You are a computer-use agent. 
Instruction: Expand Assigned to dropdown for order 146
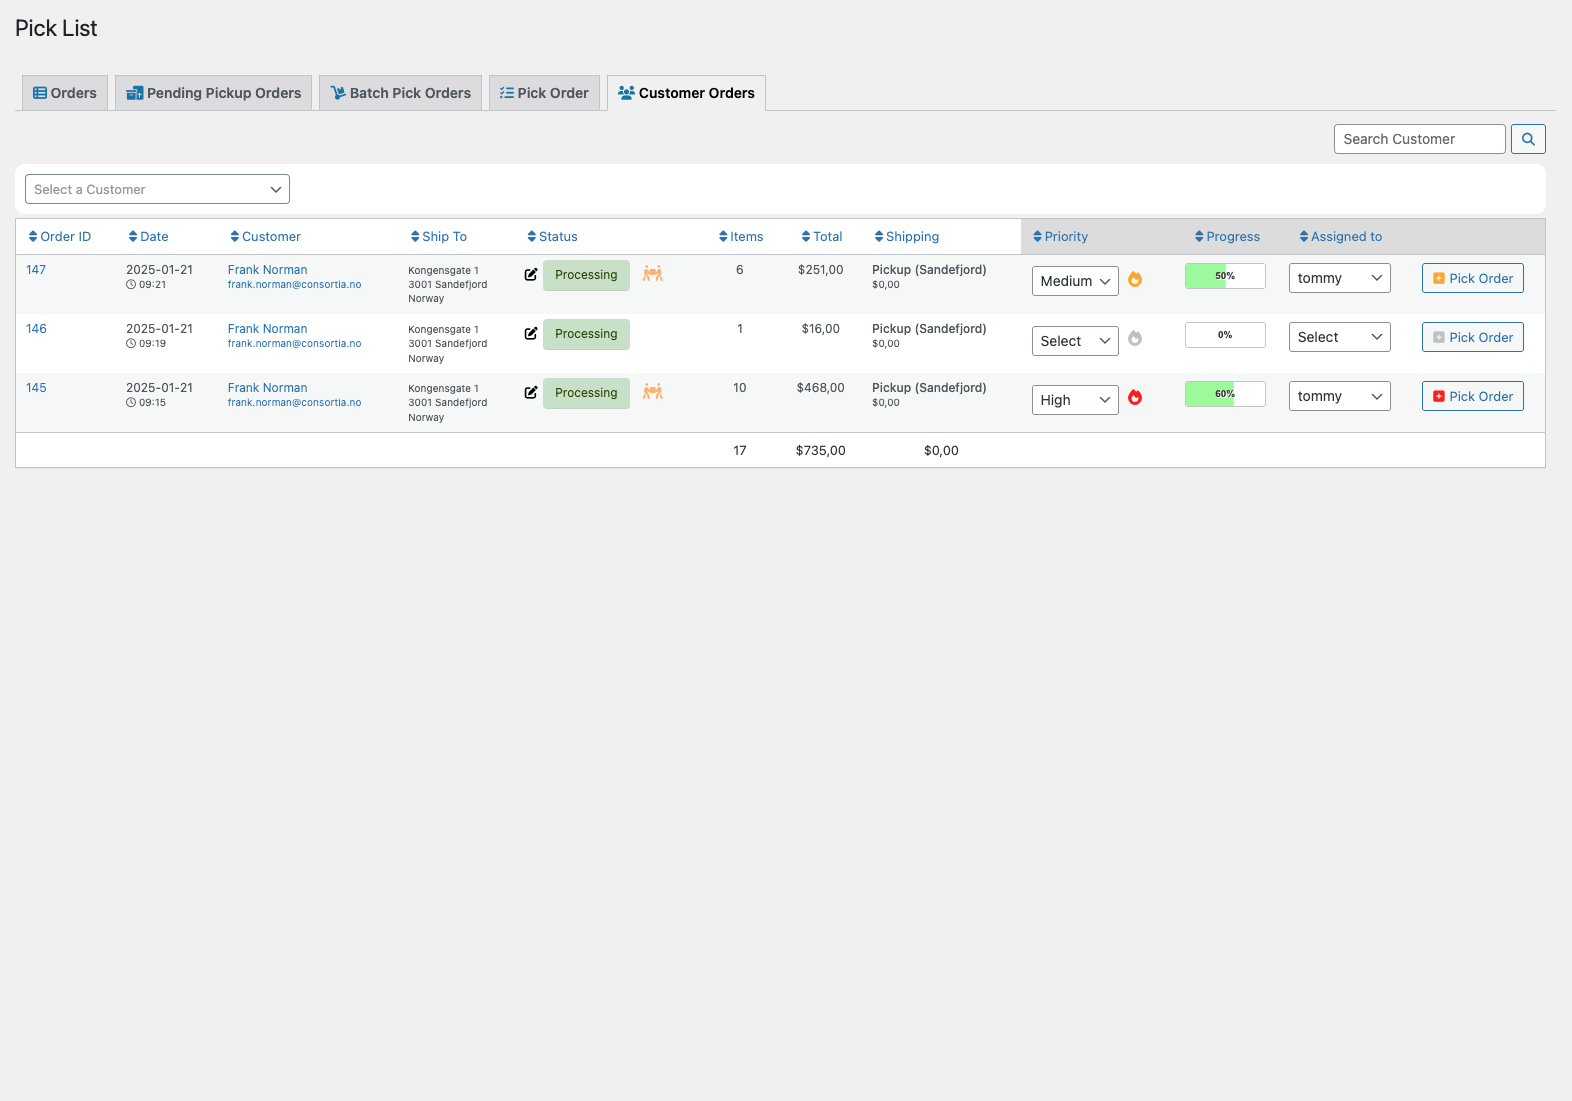1339,337
